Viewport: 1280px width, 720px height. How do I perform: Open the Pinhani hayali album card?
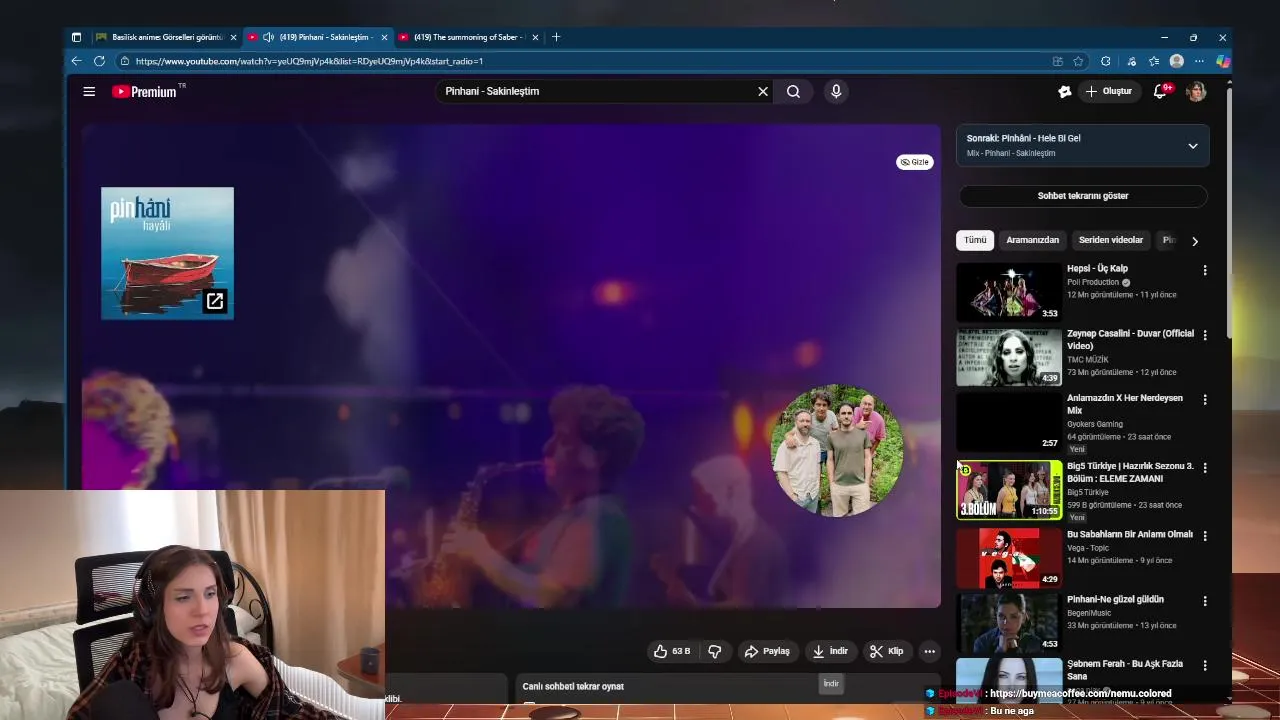(x=167, y=253)
